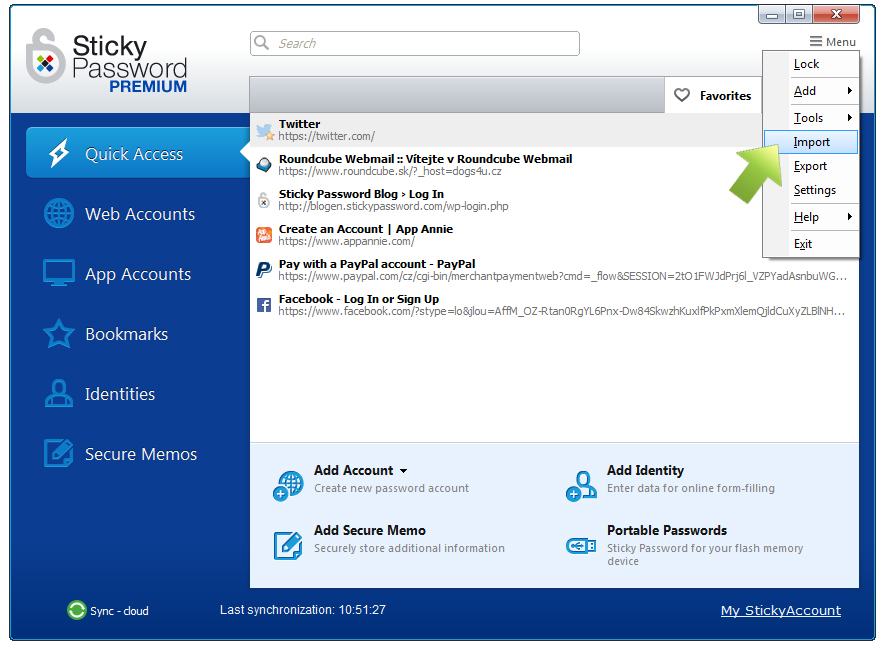Click the Sticky Password padlock logo

point(45,56)
